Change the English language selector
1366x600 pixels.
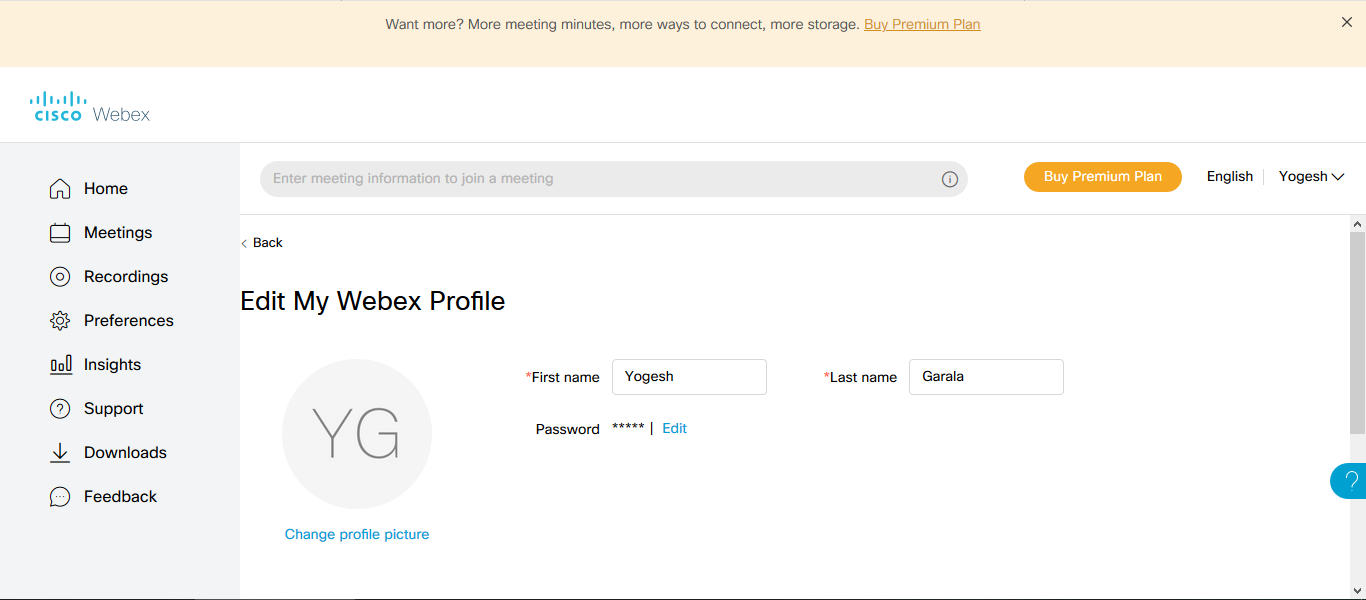1229,176
